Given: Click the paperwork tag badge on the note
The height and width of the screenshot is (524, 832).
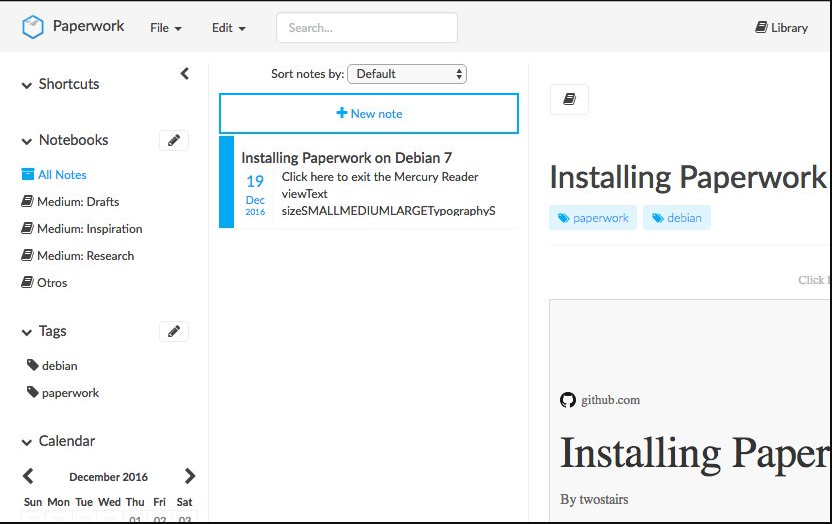Looking at the screenshot, I should point(593,218).
